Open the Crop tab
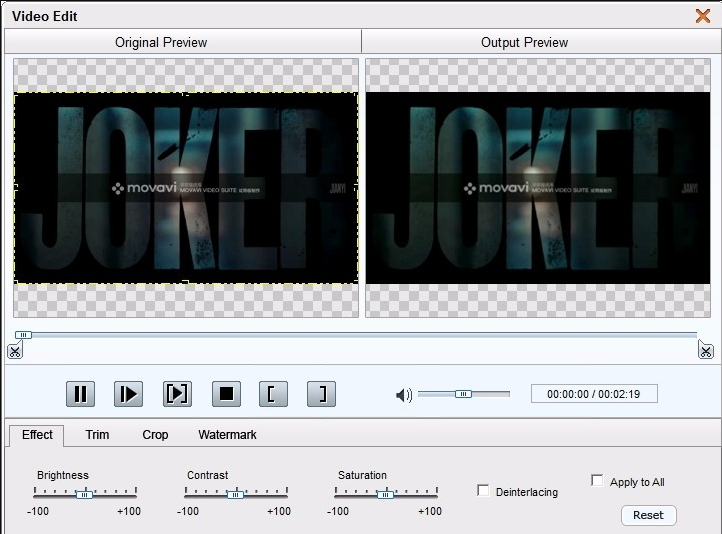The image size is (722, 534). (x=155, y=435)
